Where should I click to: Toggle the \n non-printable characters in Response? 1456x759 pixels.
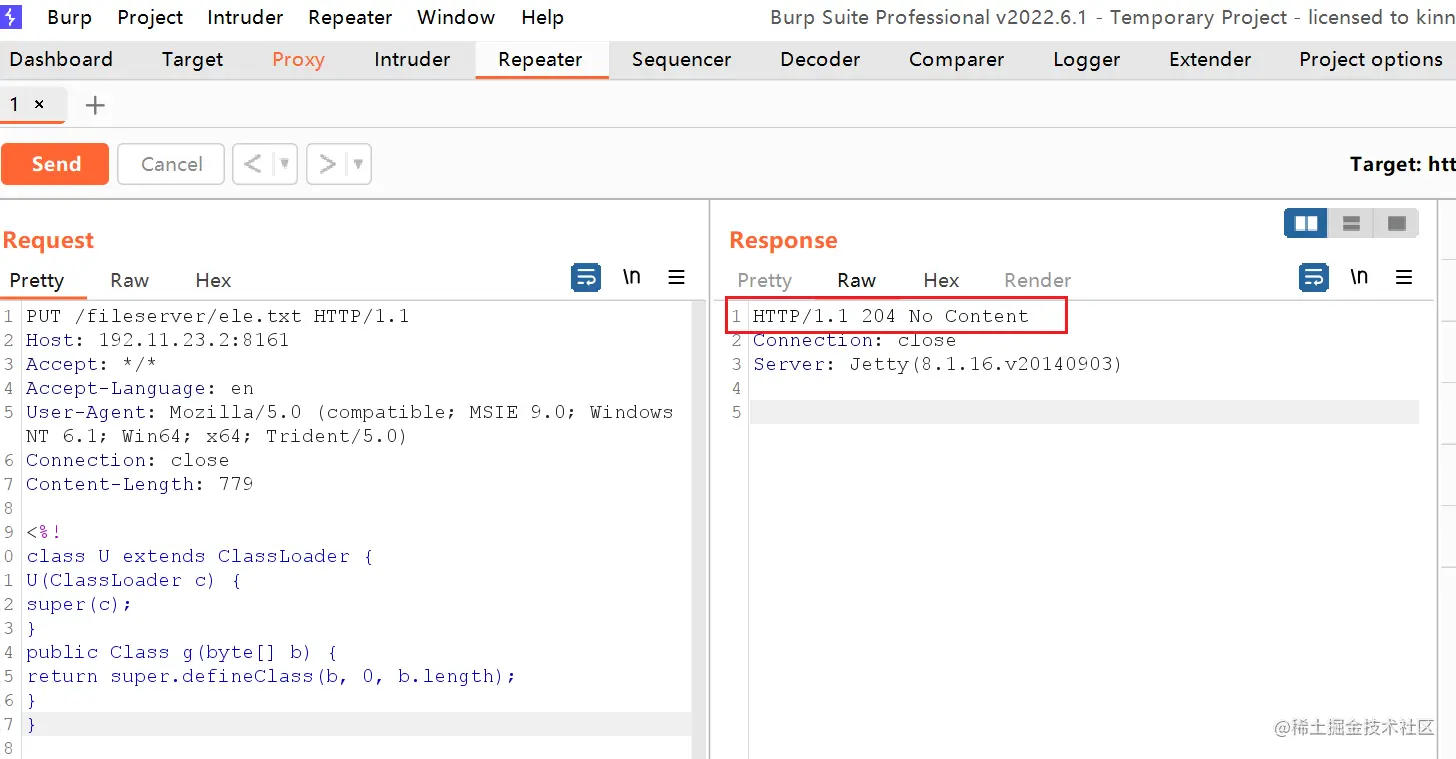point(1359,277)
